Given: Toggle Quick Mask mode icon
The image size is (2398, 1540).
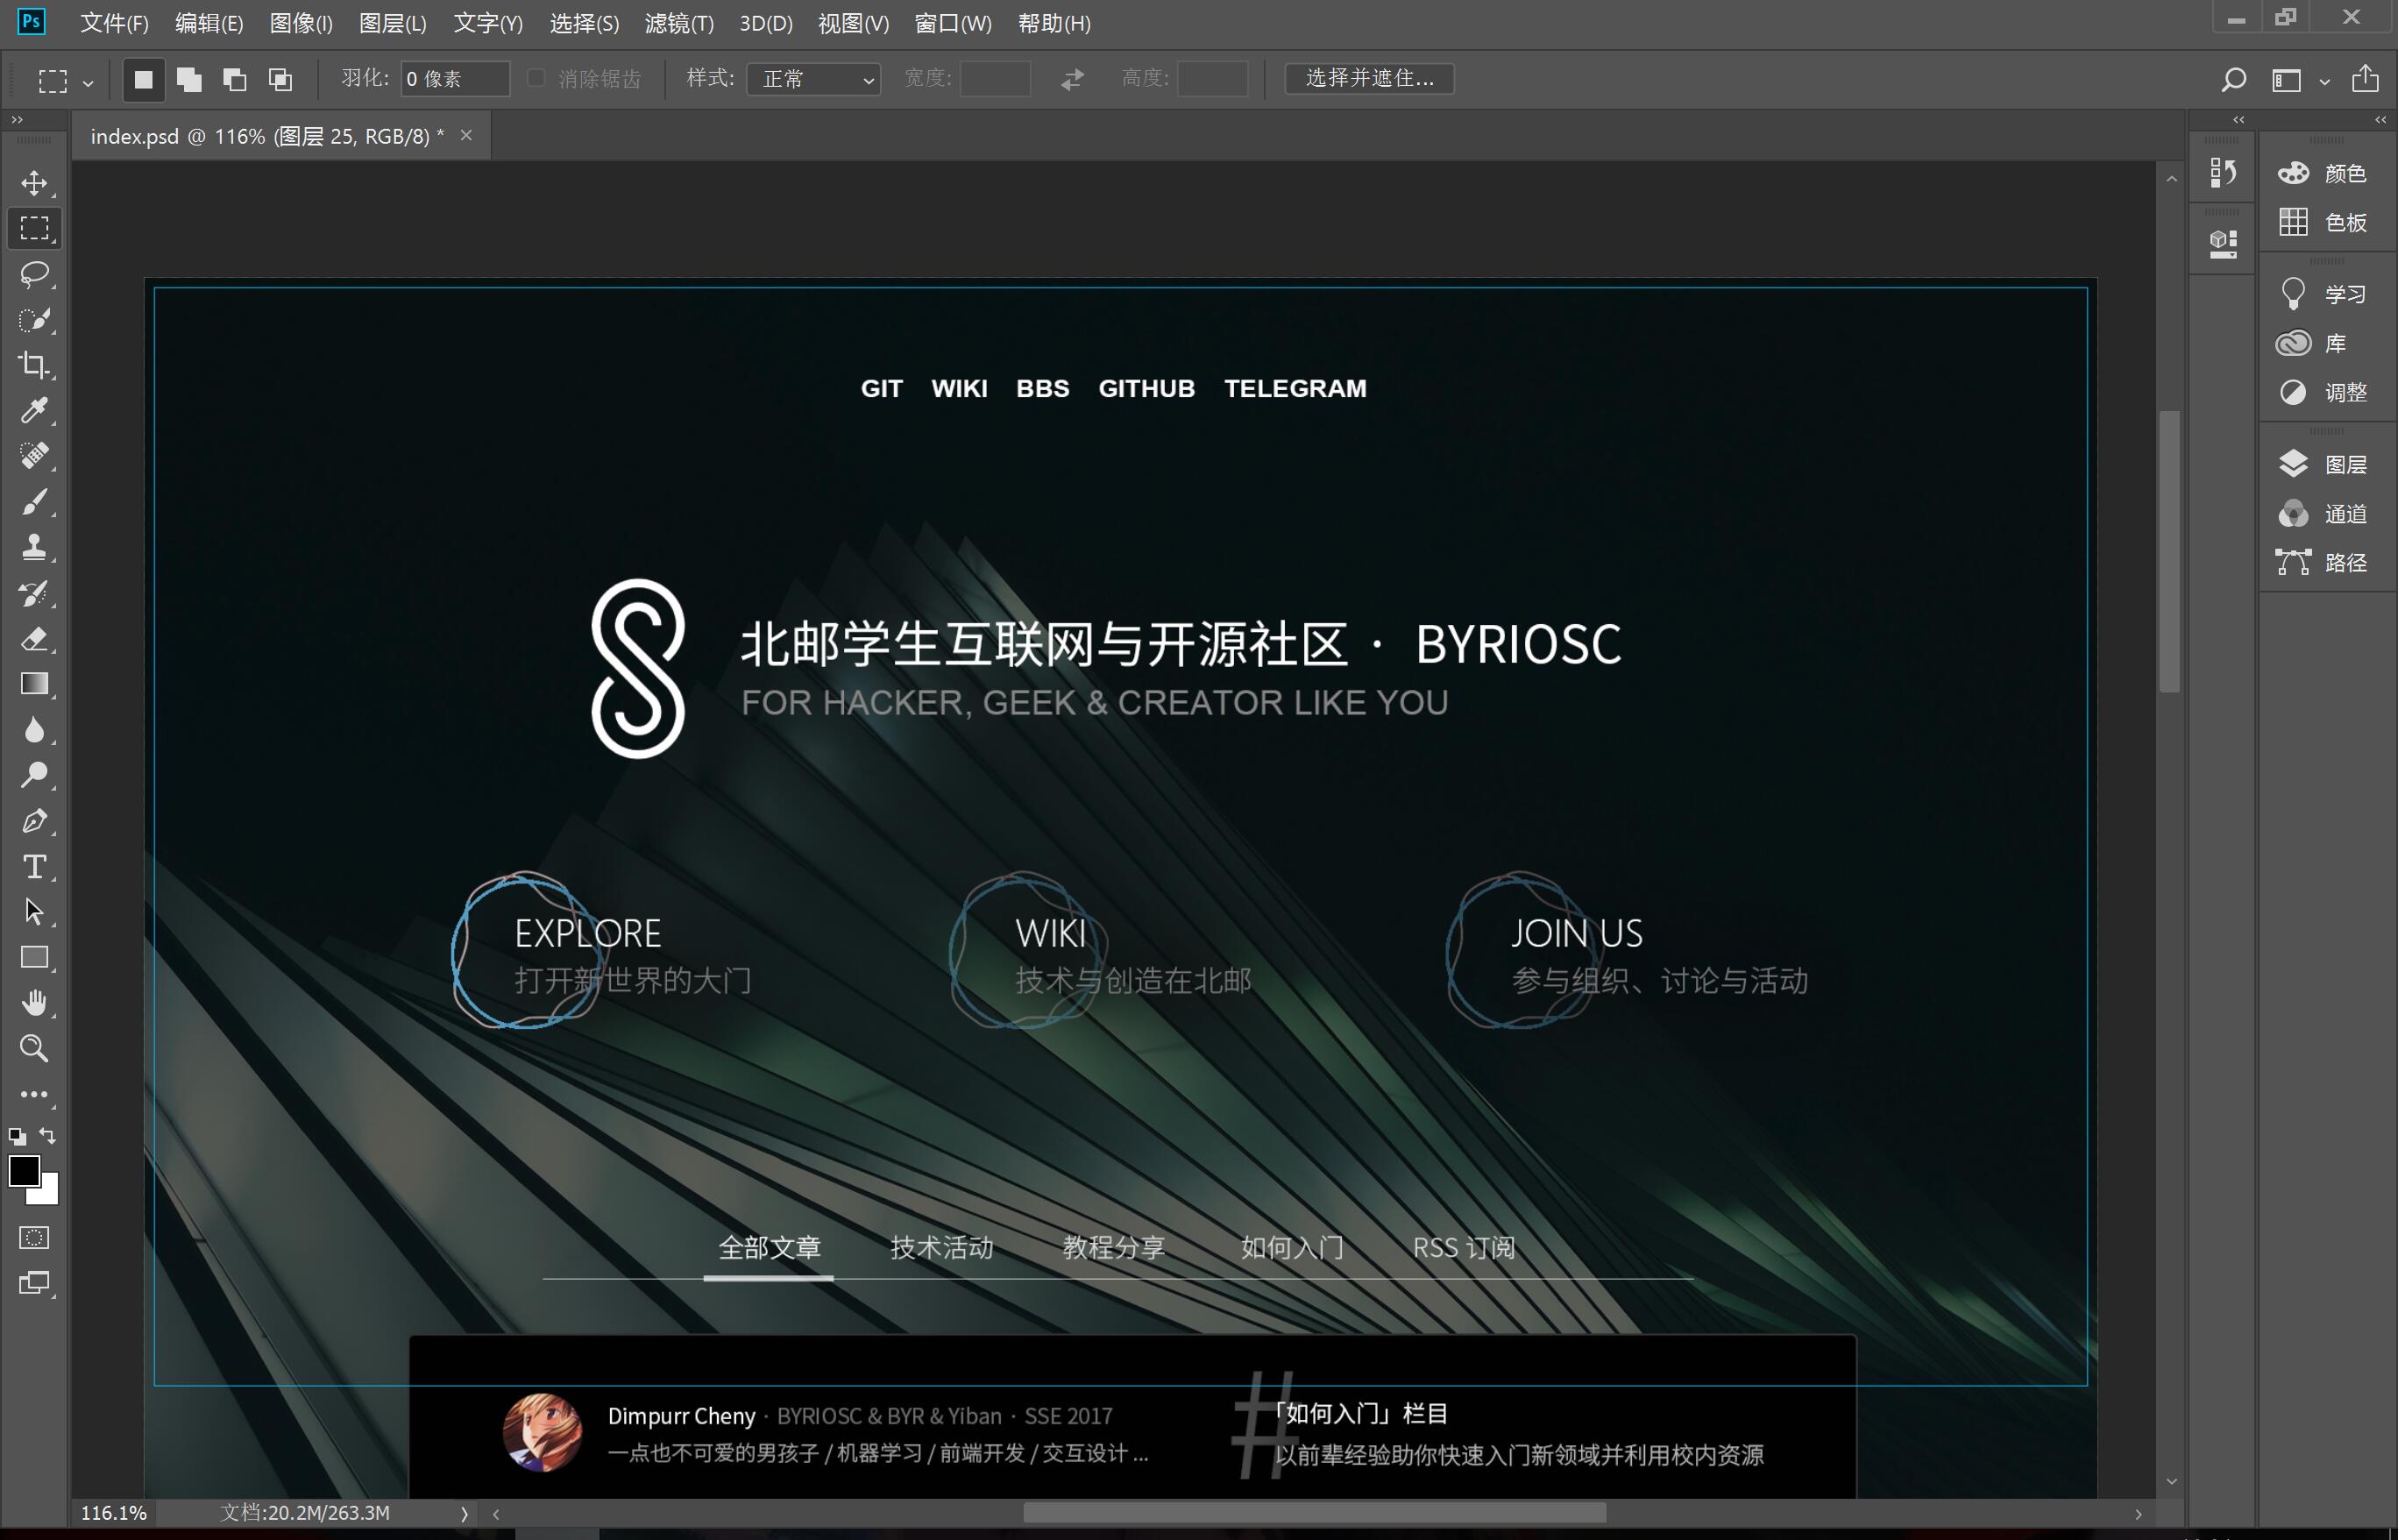Looking at the screenshot, I should (x=34, y=1238).
